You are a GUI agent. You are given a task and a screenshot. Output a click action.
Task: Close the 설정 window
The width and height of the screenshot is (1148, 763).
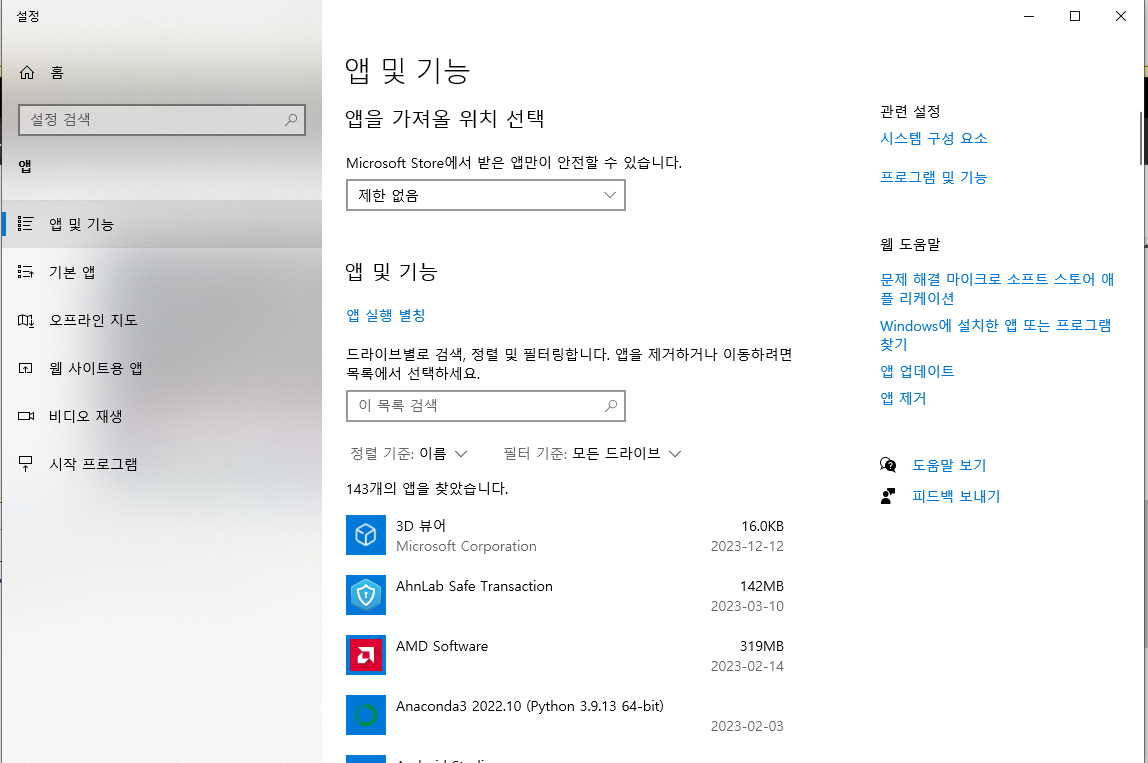[x=1121, y=16]
